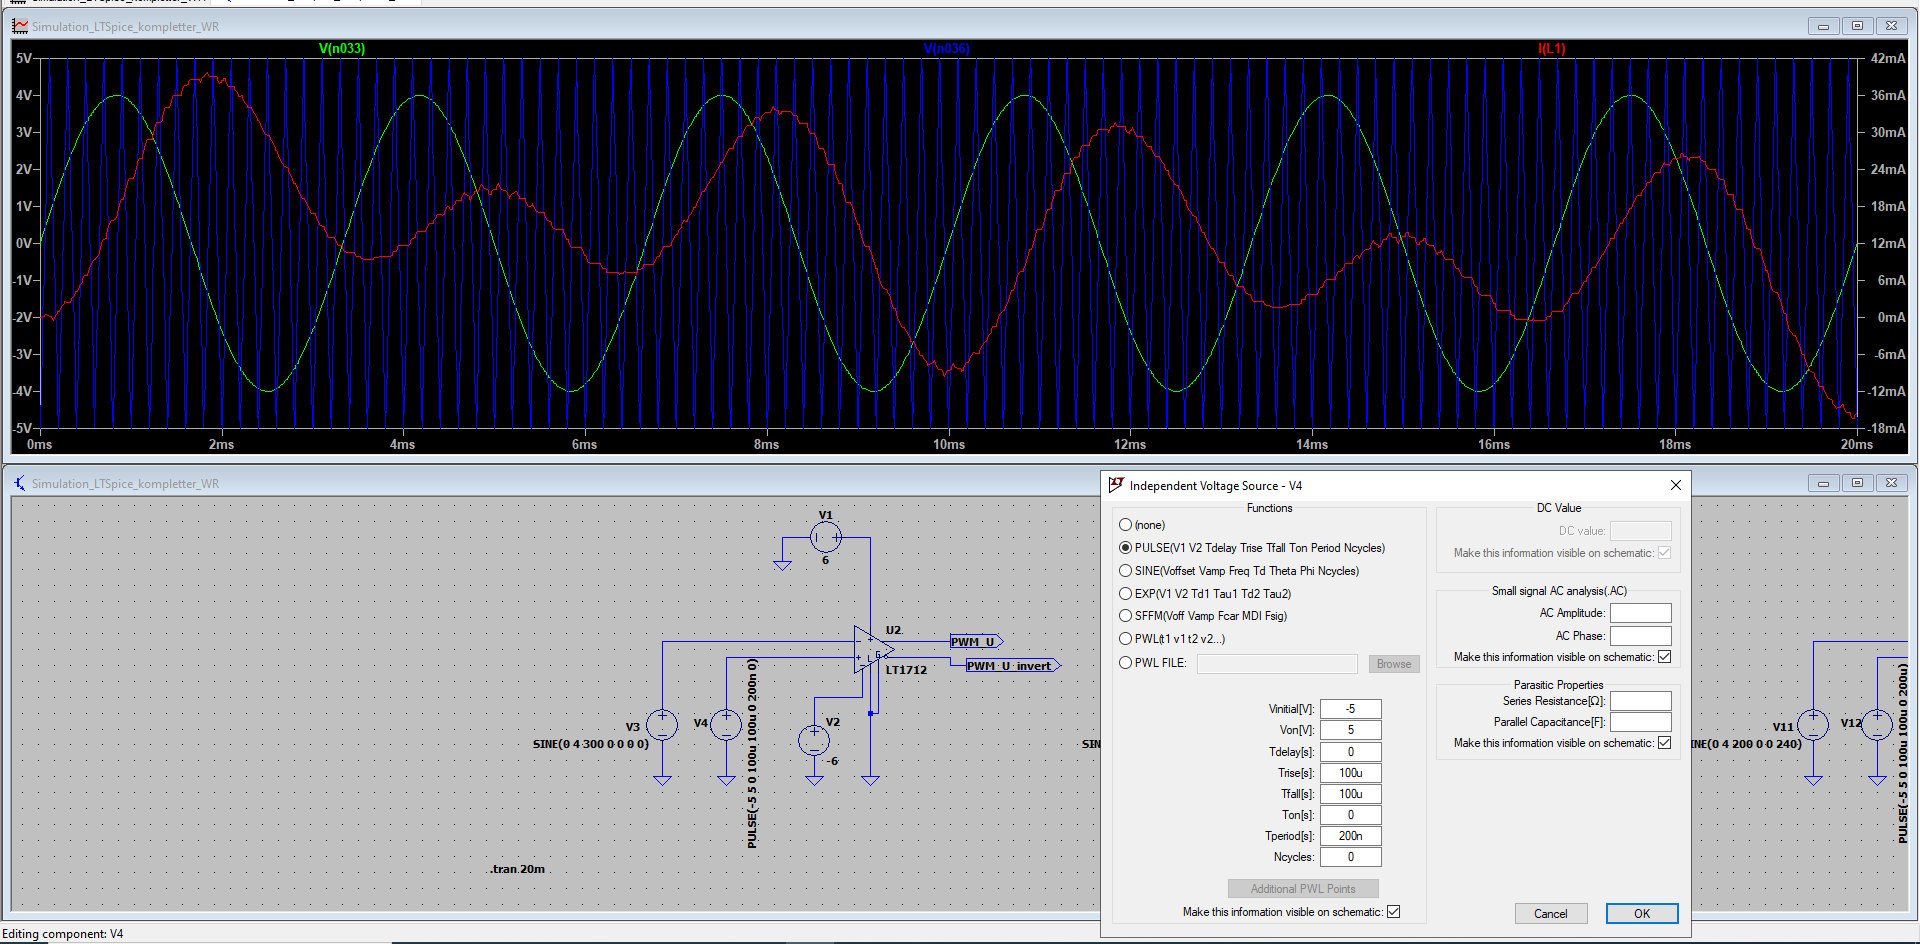Click the PWM_U_invert net label
Image resolution: width=1920 pixels, height=944 pixels.
(x=1012, y=666)
